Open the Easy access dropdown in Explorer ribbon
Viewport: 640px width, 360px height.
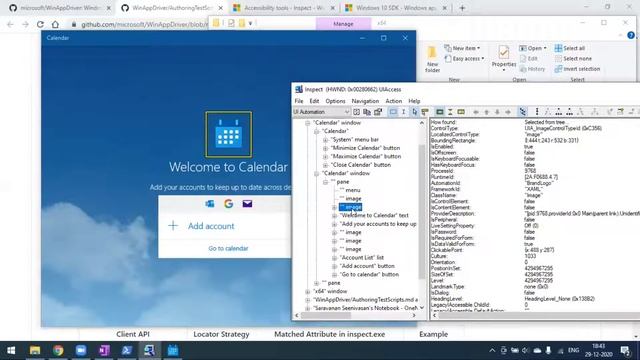point(464,59)
